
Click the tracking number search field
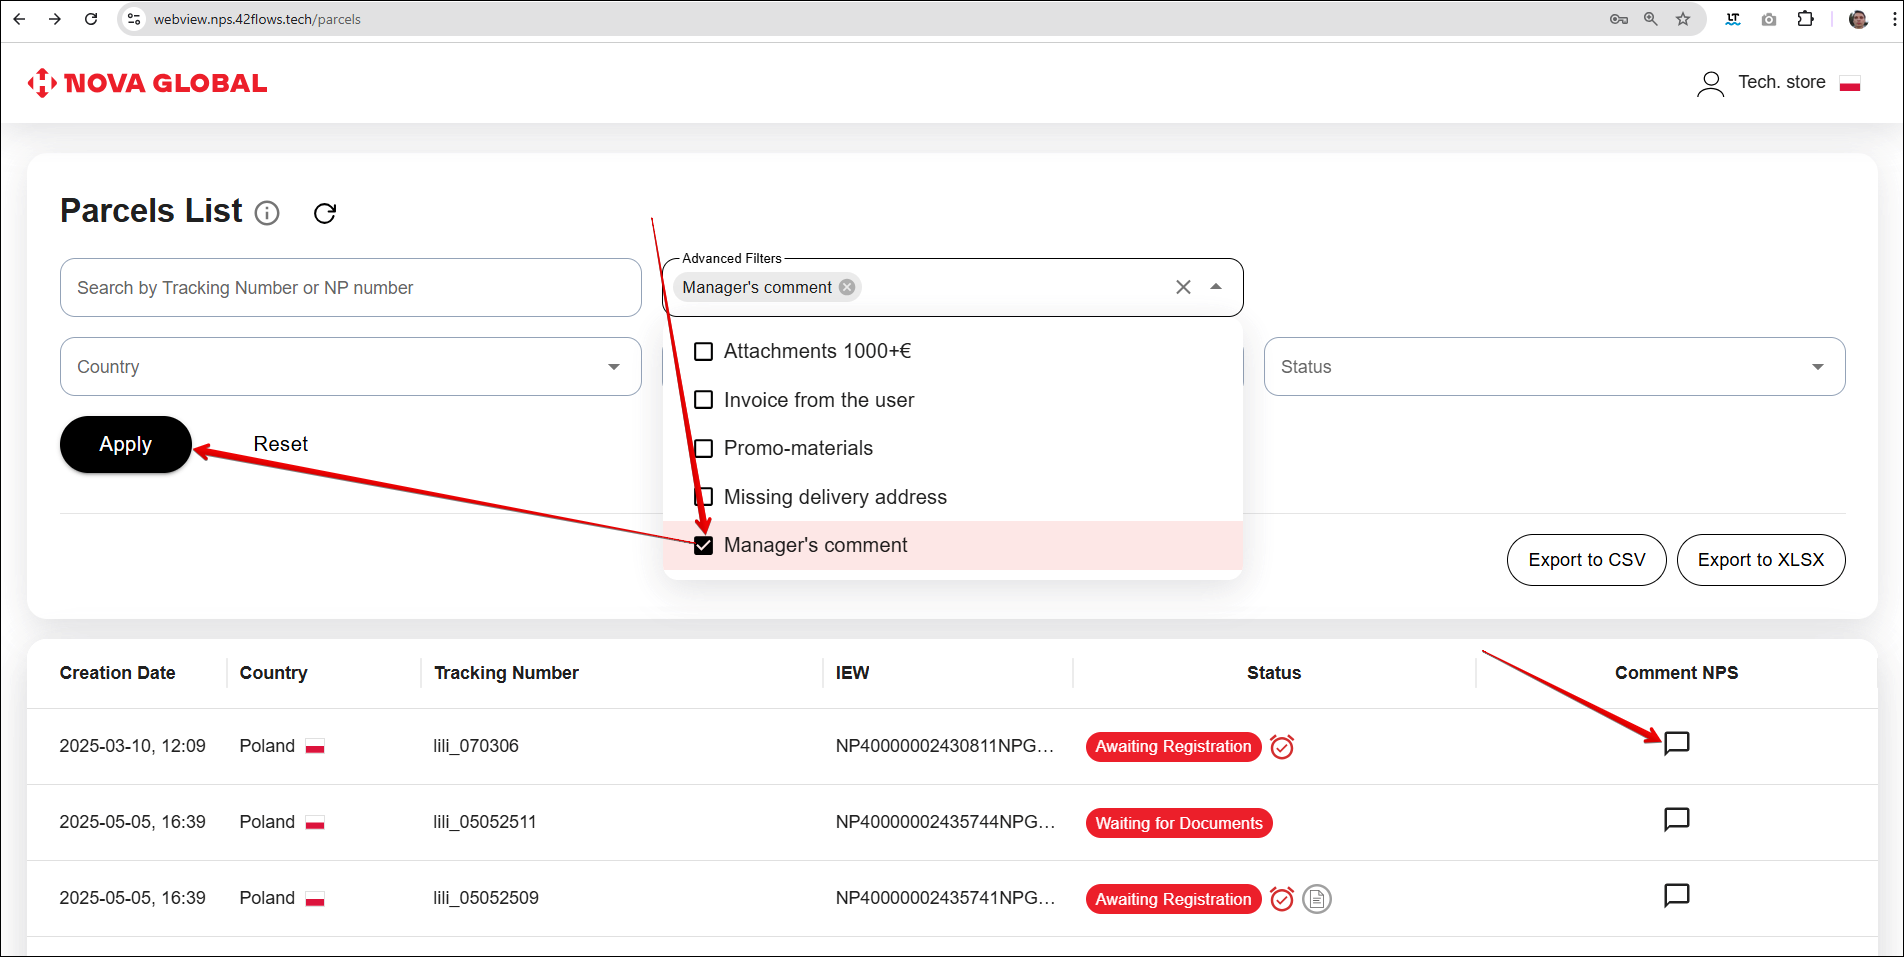pyautogui.click(x=350, y=288)
